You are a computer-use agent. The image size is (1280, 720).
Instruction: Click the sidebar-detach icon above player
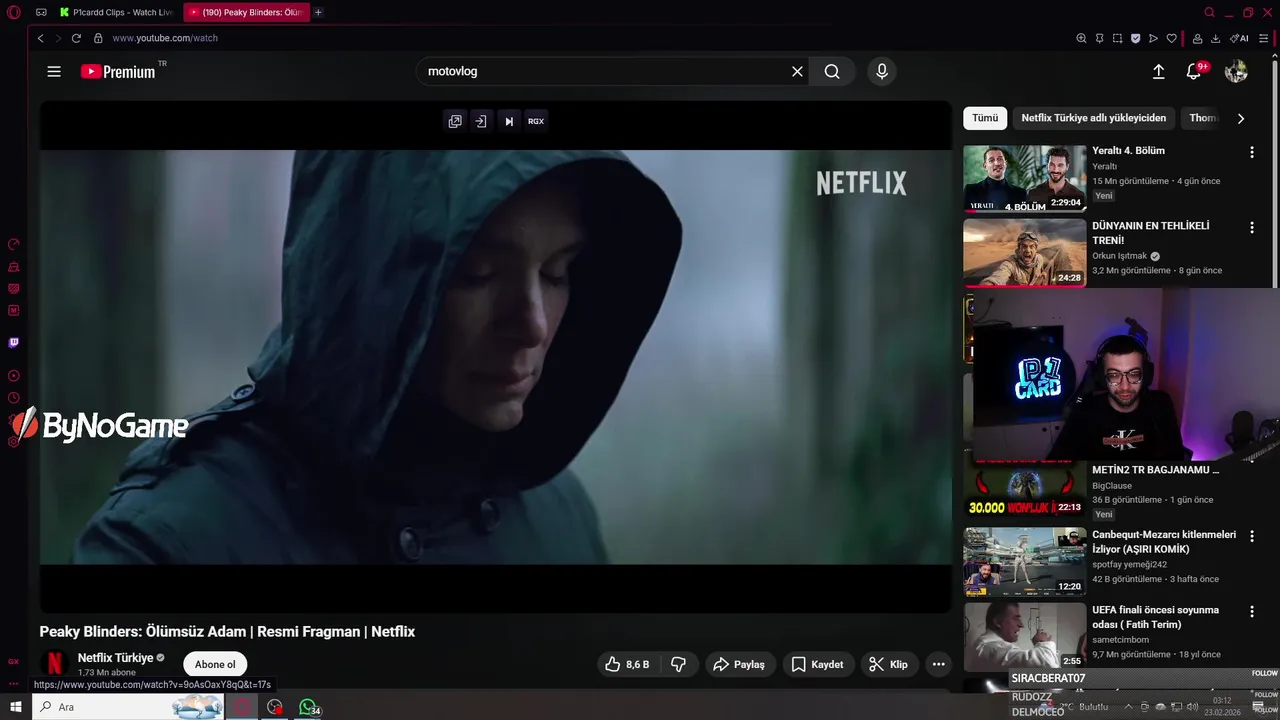pyautogui.click(x=481, y=121)
